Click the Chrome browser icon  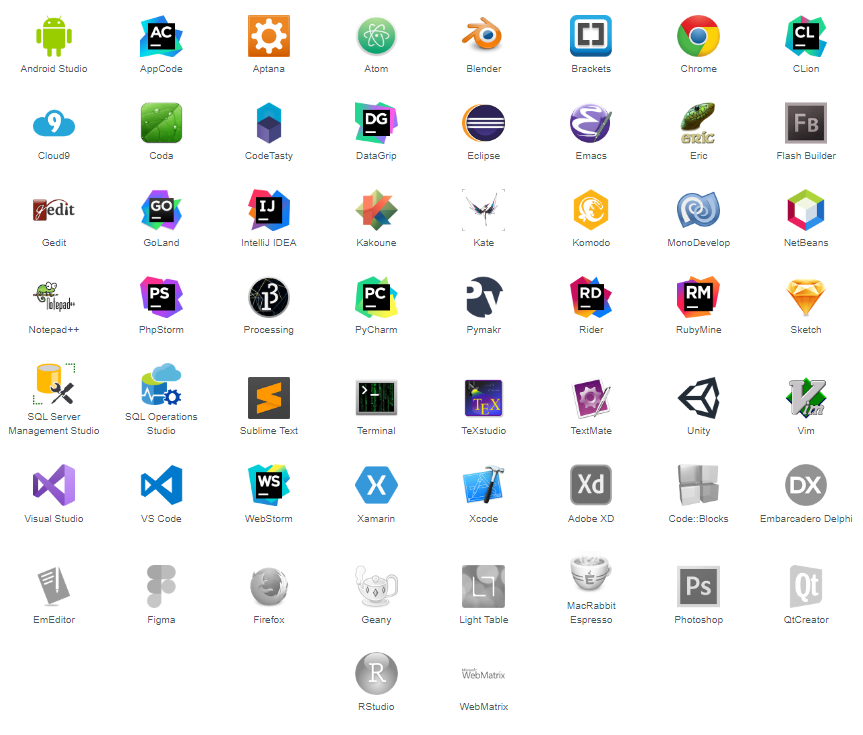point(698,36)
